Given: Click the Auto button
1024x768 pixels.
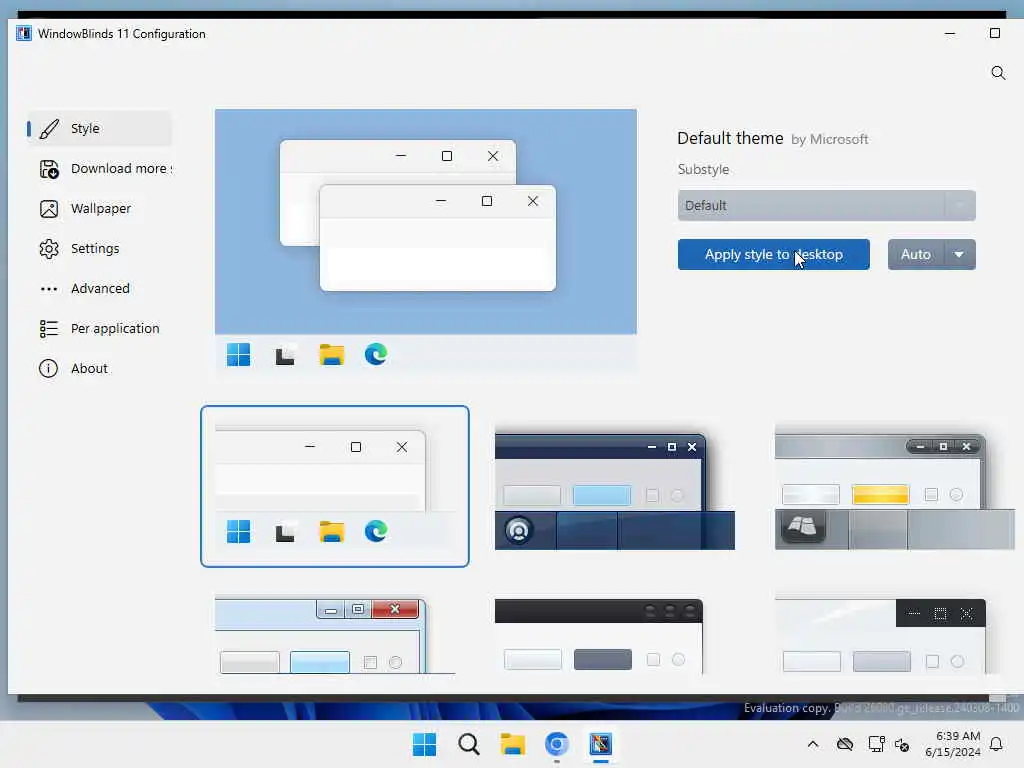Looking at the screenshot, I should pos(916,255).
